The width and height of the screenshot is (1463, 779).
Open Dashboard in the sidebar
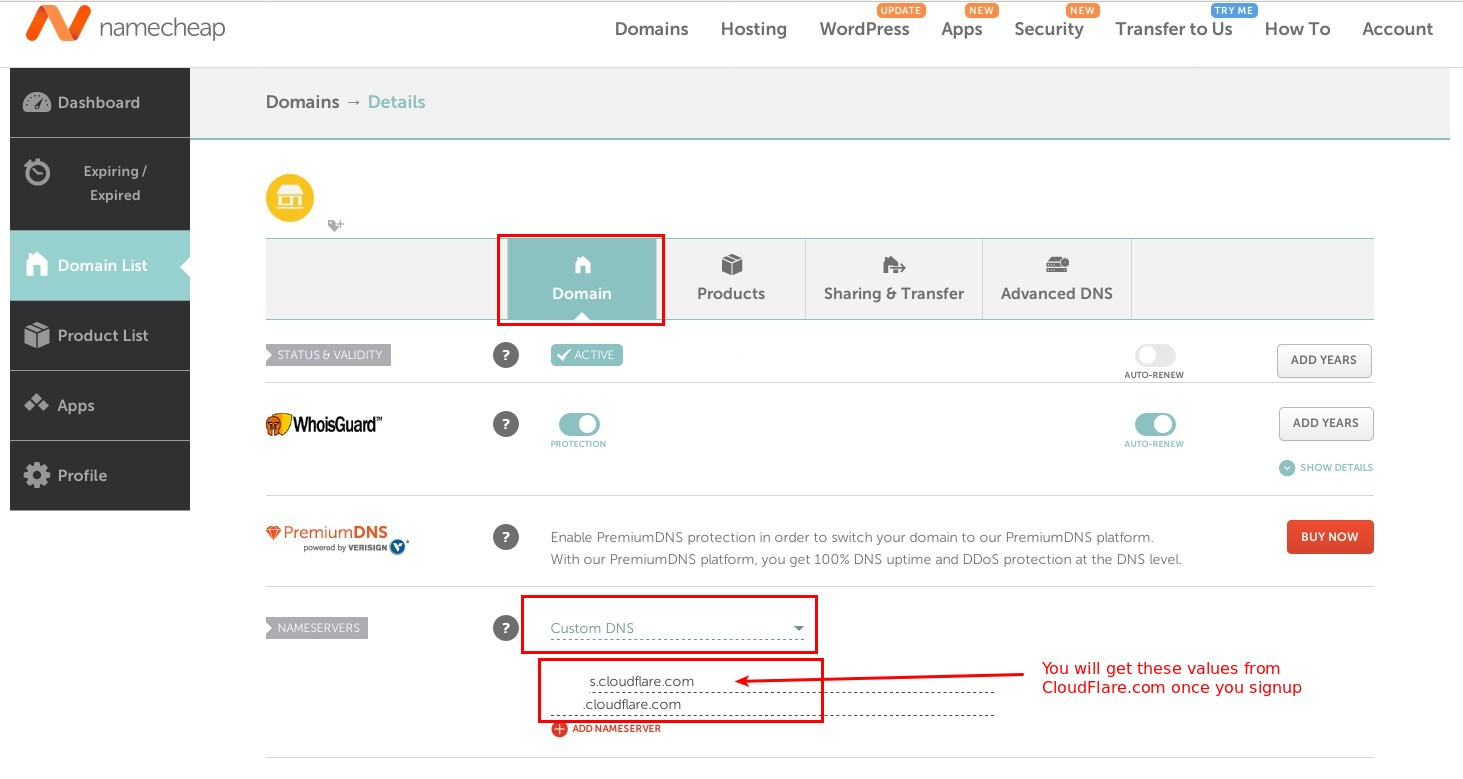[x=100, y=102]
